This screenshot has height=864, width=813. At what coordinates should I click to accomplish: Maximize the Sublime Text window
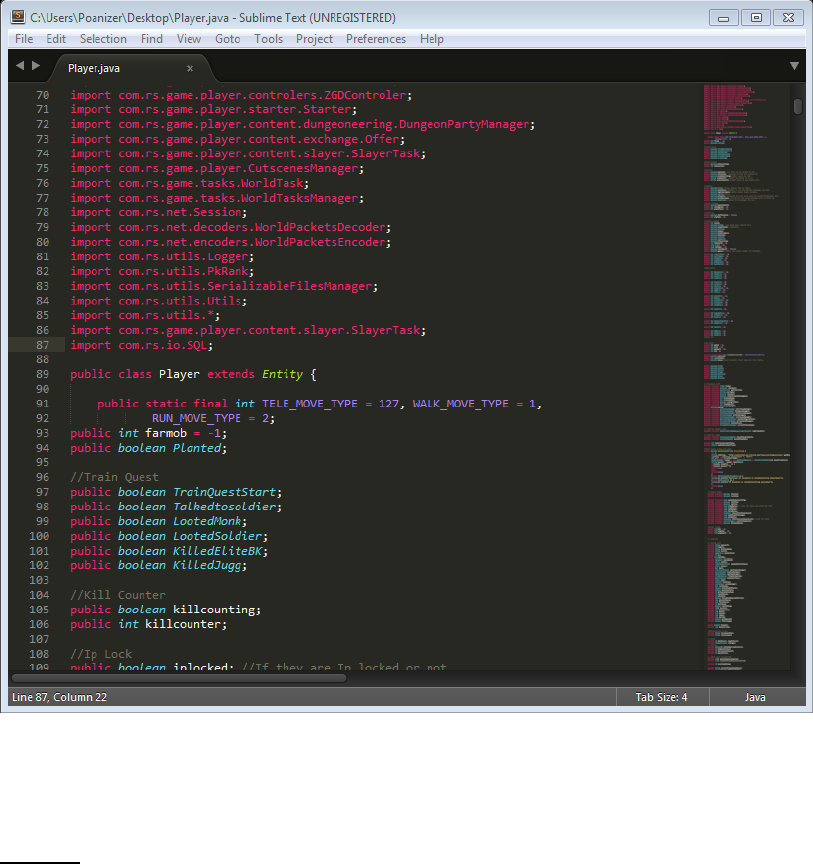[x=756, y=18]
